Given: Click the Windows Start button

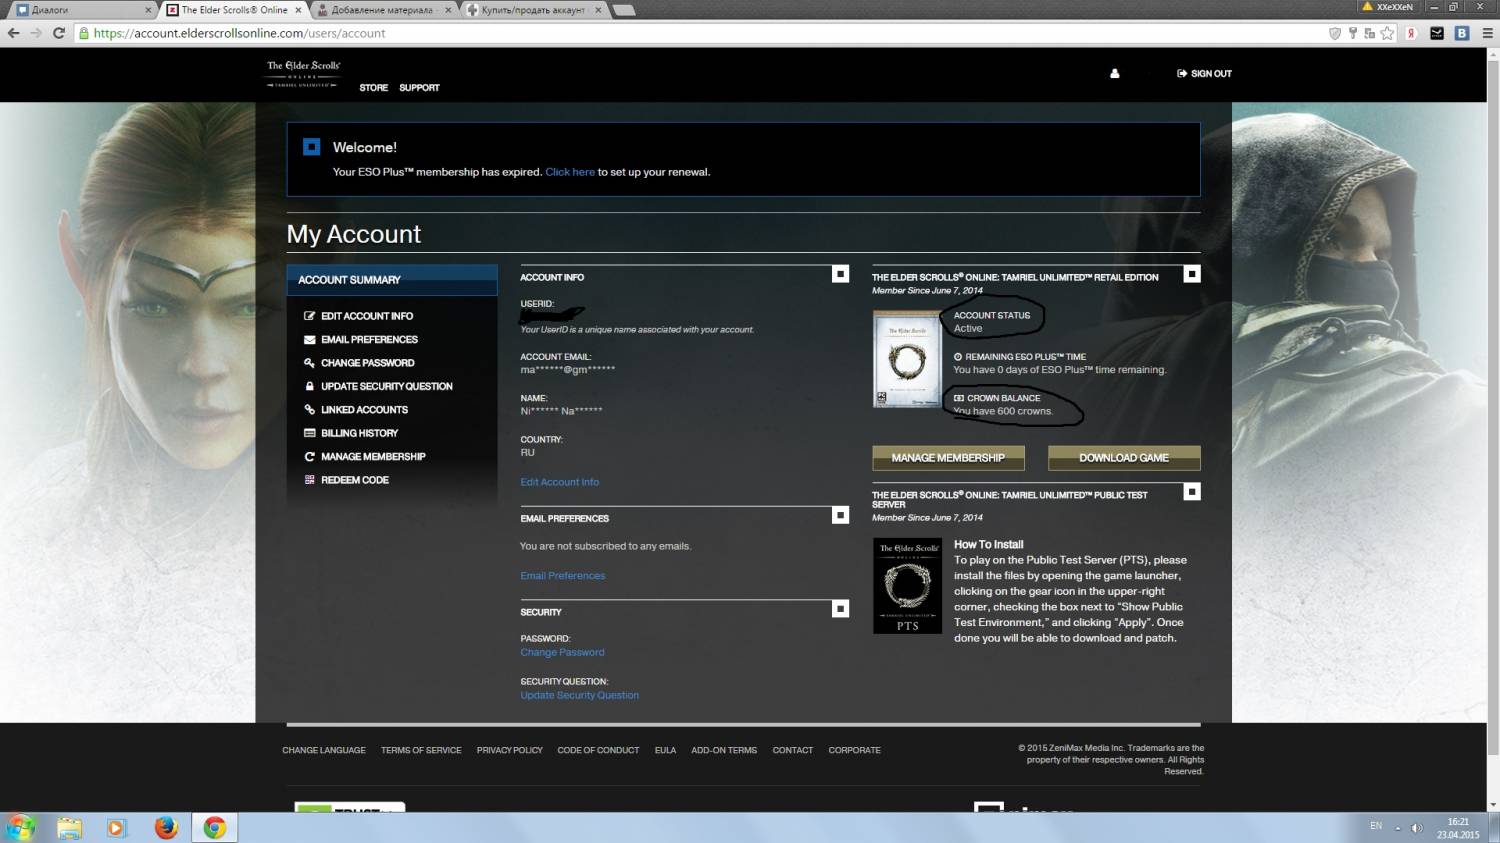Looking at the screenshot, I should 20,827.
